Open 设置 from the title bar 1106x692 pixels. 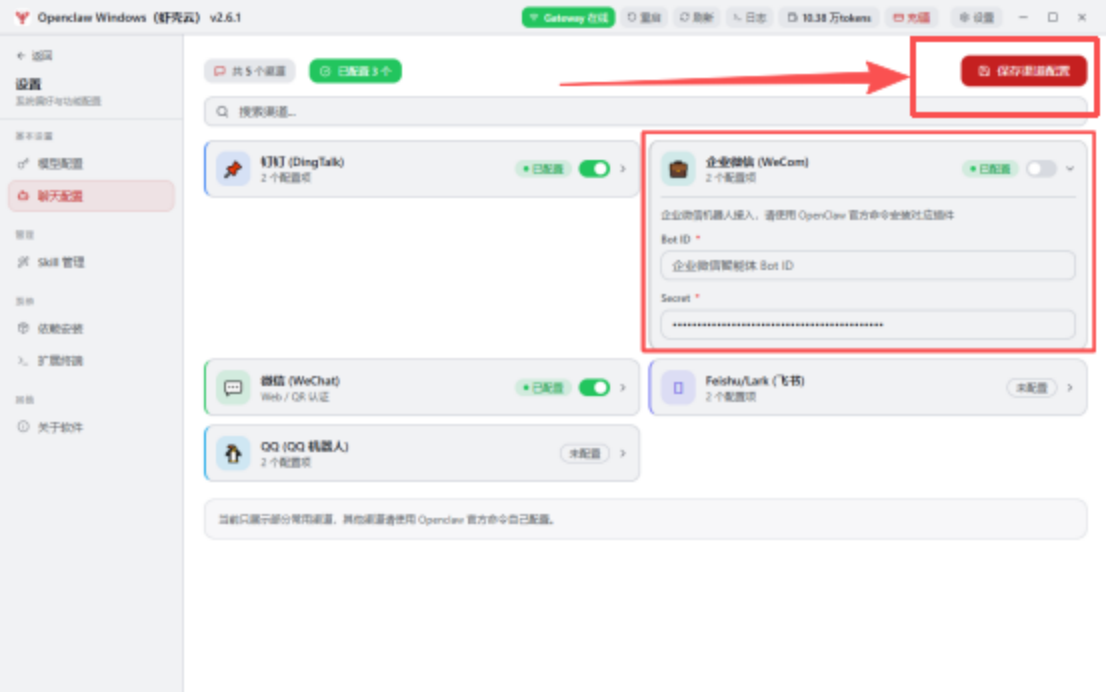pos(977,18)
